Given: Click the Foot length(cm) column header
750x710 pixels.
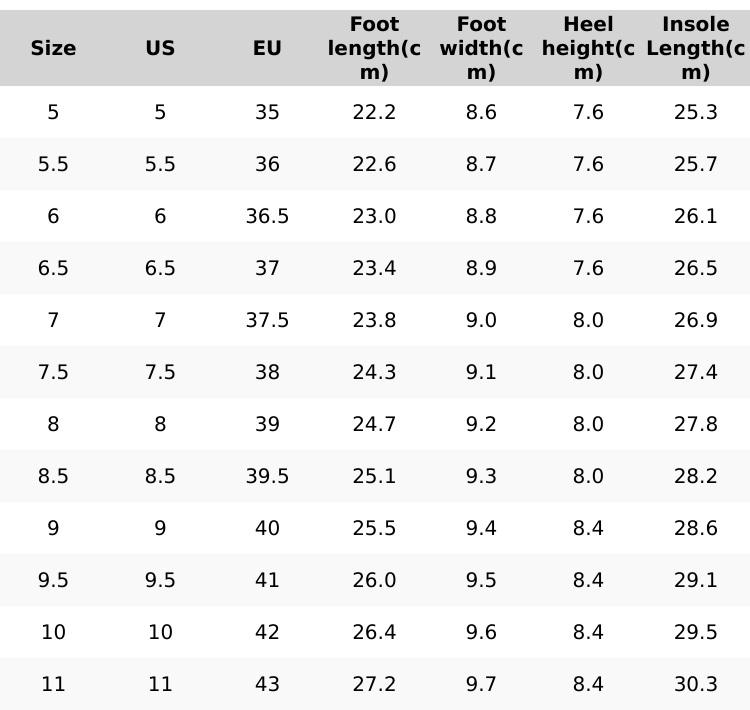Looking at the screenshot, I should click(x=374, y=48).
